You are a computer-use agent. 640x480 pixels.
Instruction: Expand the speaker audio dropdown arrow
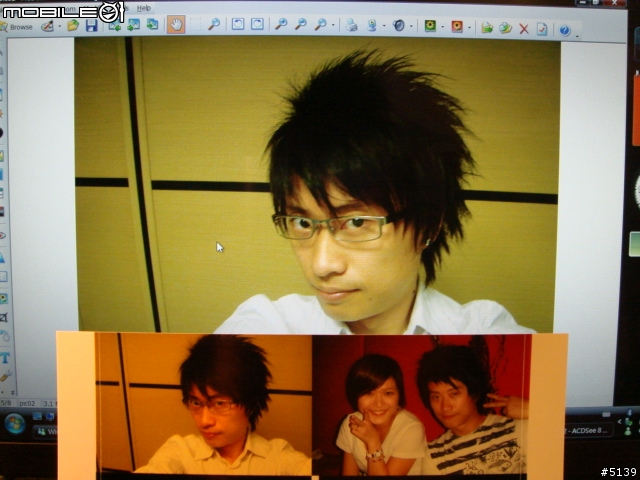(x=411, y=27)
